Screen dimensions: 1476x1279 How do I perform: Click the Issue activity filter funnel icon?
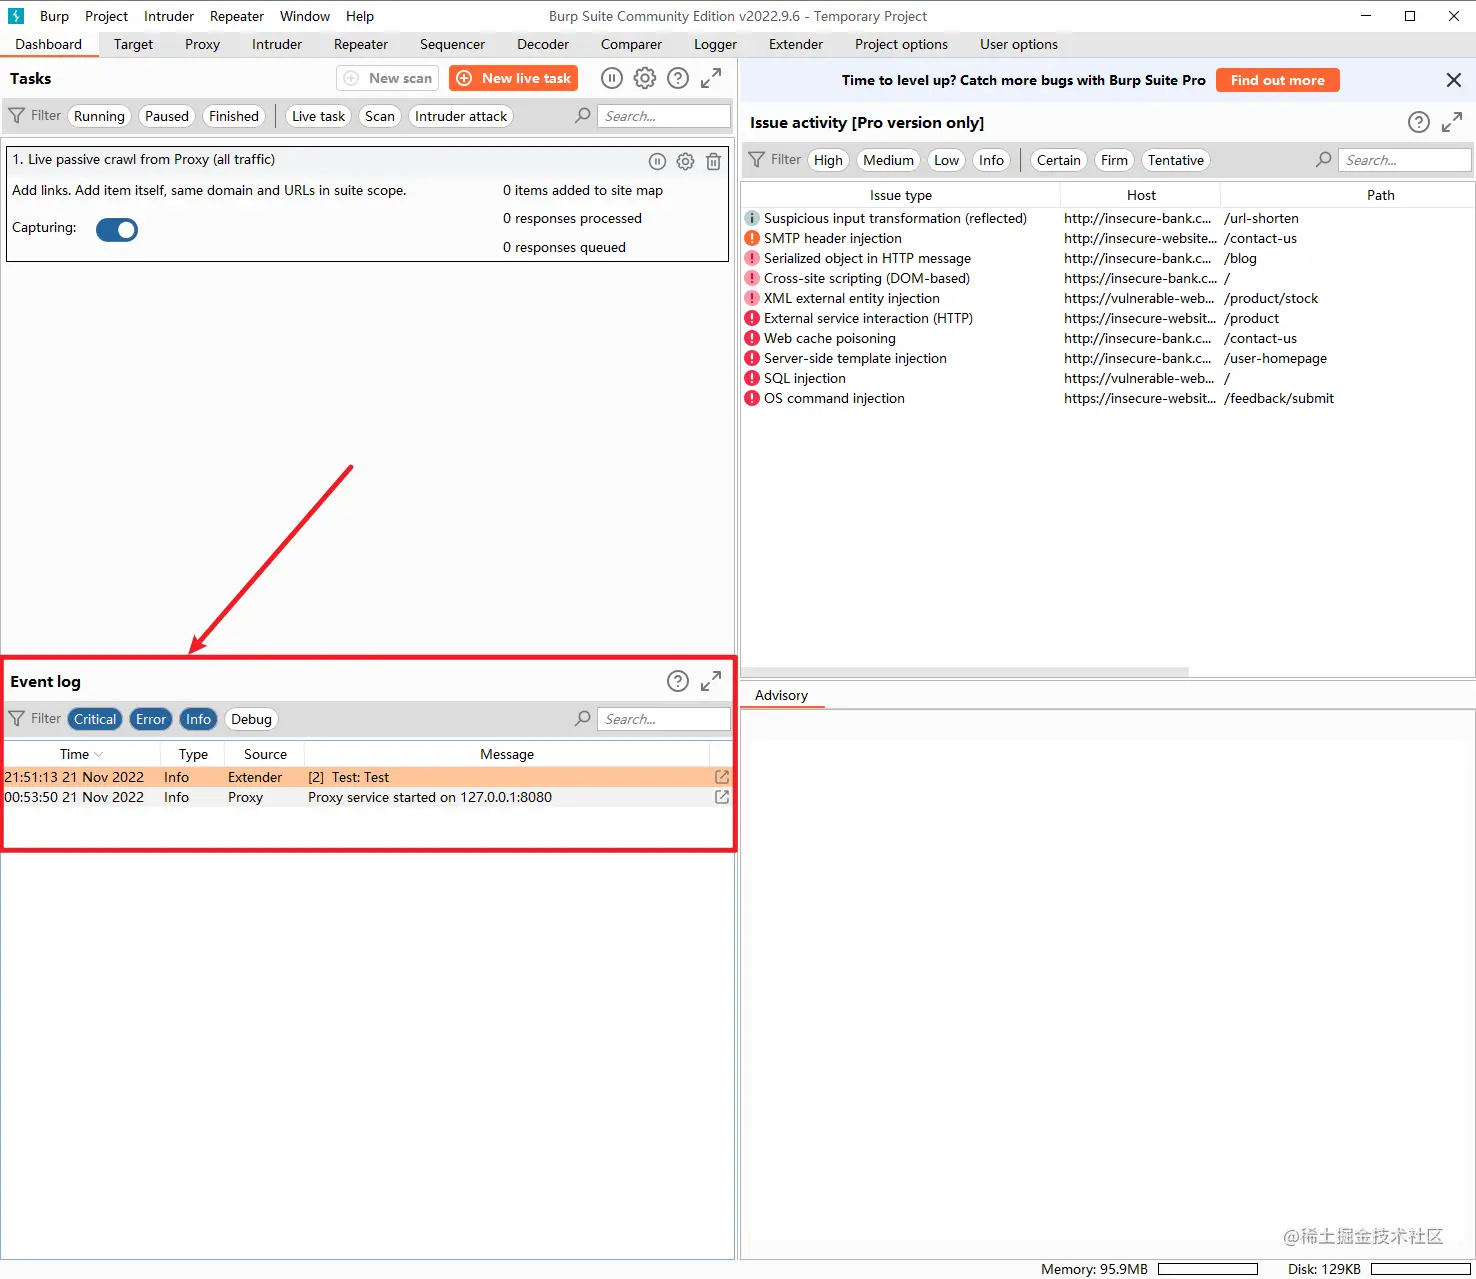(757, 160)
